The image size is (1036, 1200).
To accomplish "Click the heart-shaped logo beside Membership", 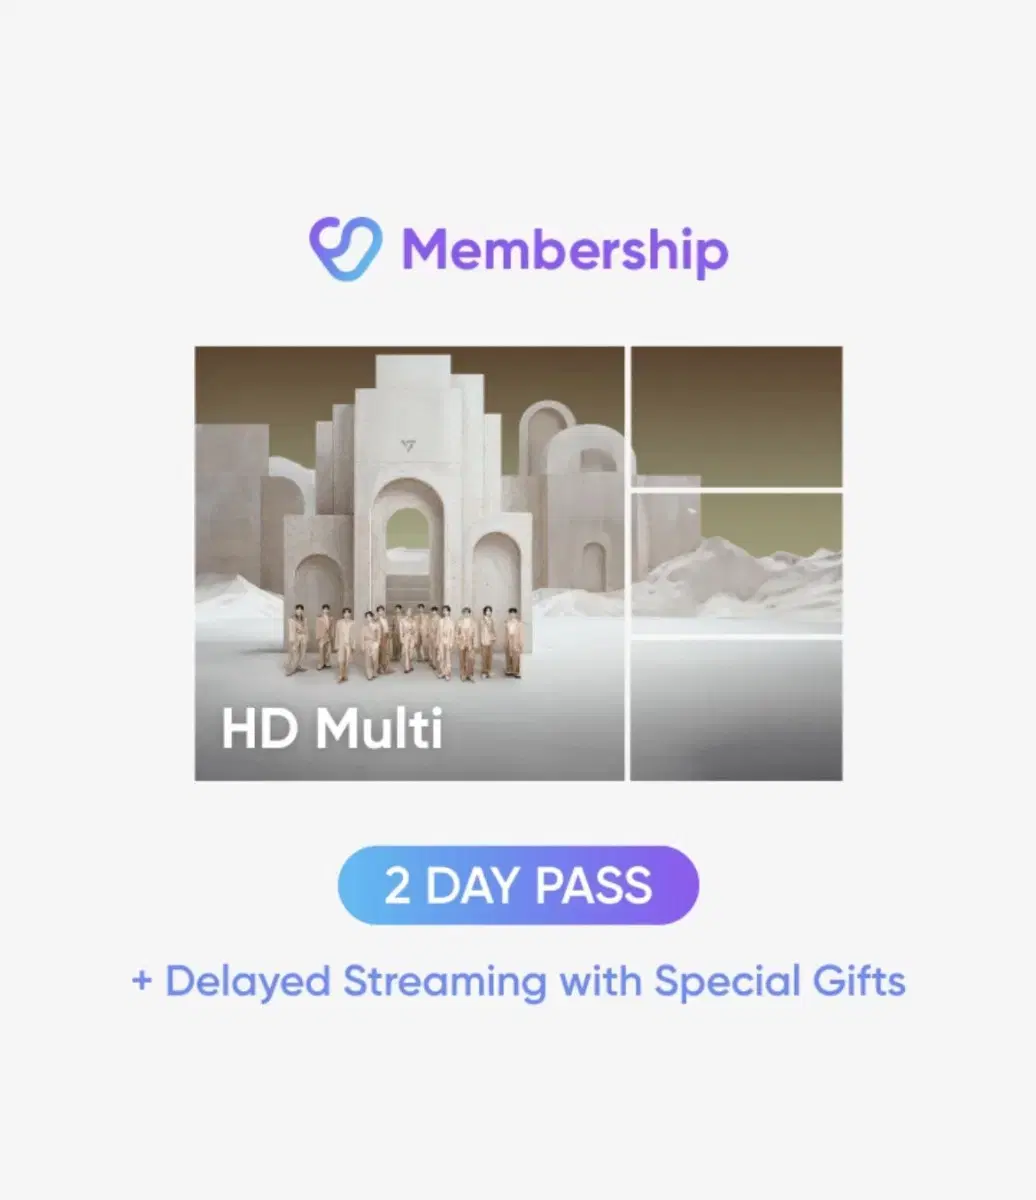I will point(345,249).
